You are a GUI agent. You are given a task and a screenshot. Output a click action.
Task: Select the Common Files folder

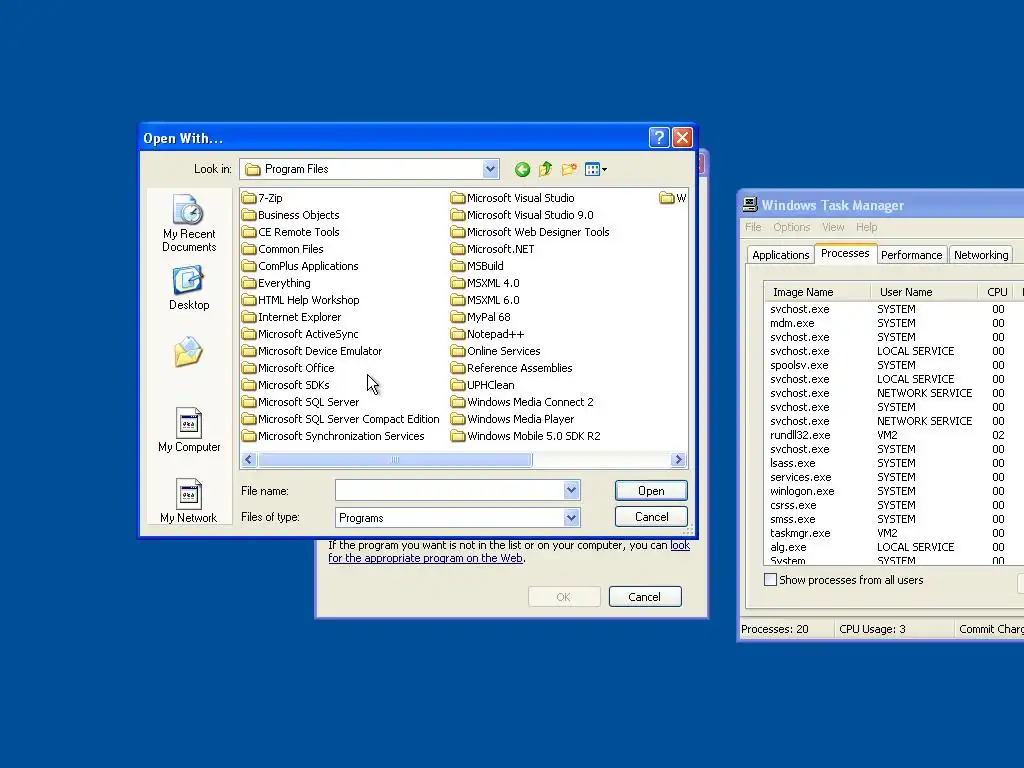coord(283,249)
